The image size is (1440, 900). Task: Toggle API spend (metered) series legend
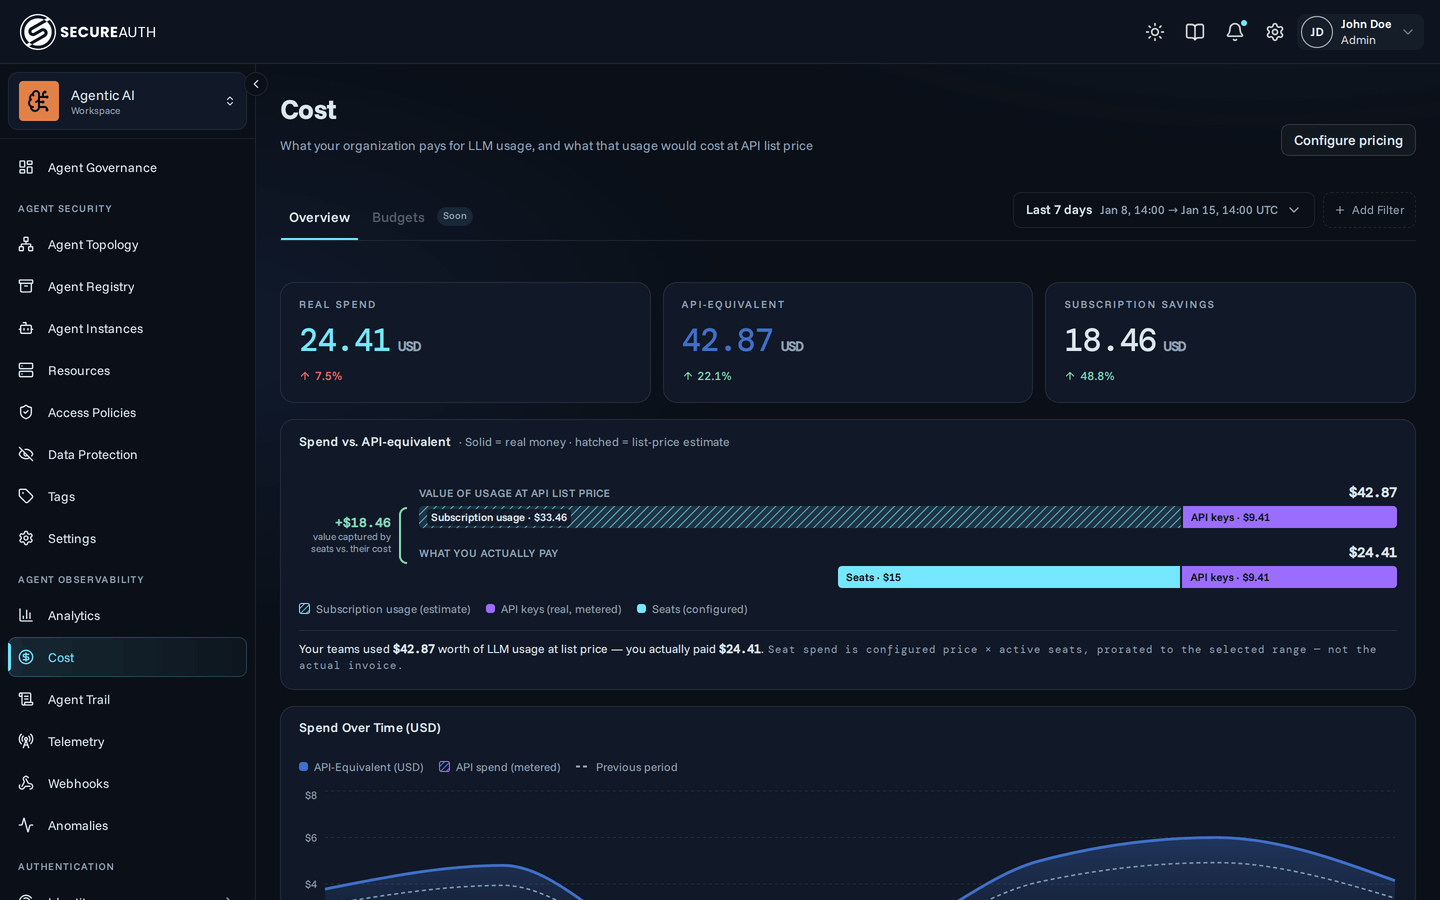point(500,767)
